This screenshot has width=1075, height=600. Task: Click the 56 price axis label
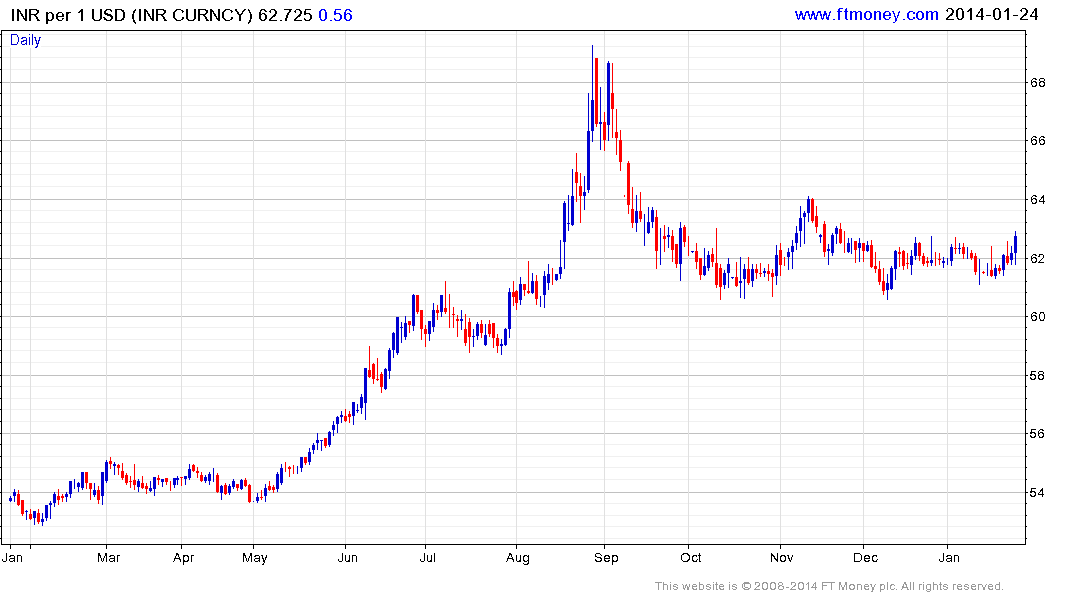coord(1037,434)
